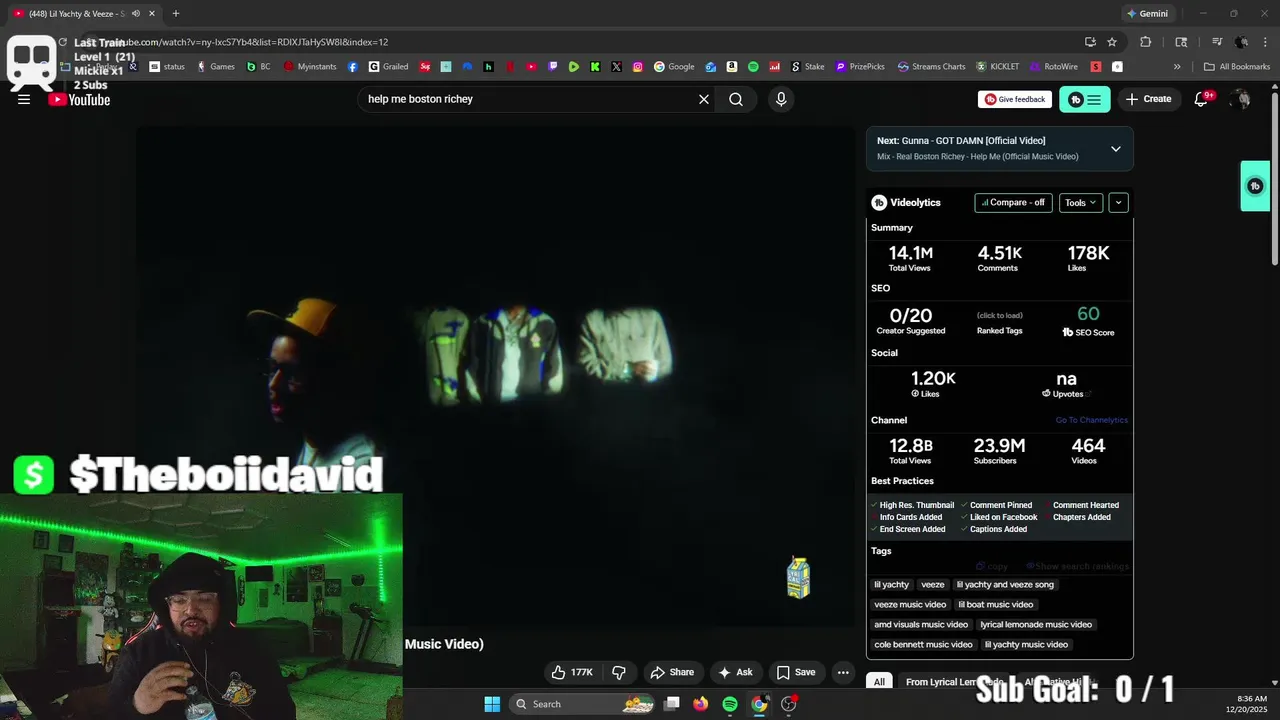This screenshot has height=720, width=1280.
Task: Click the "lyrical lemonade music video" tag
Action: (x=1036, y=624)
